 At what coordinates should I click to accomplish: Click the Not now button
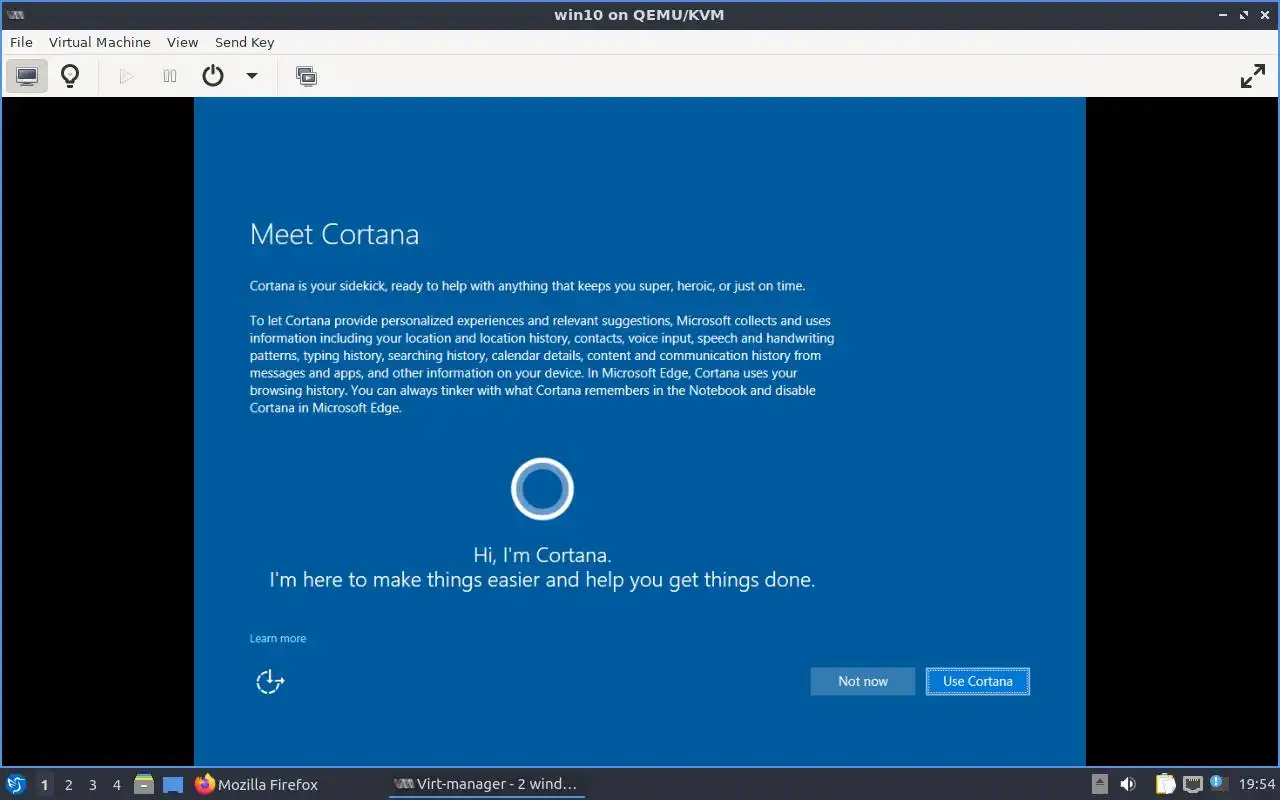(863, 681)
